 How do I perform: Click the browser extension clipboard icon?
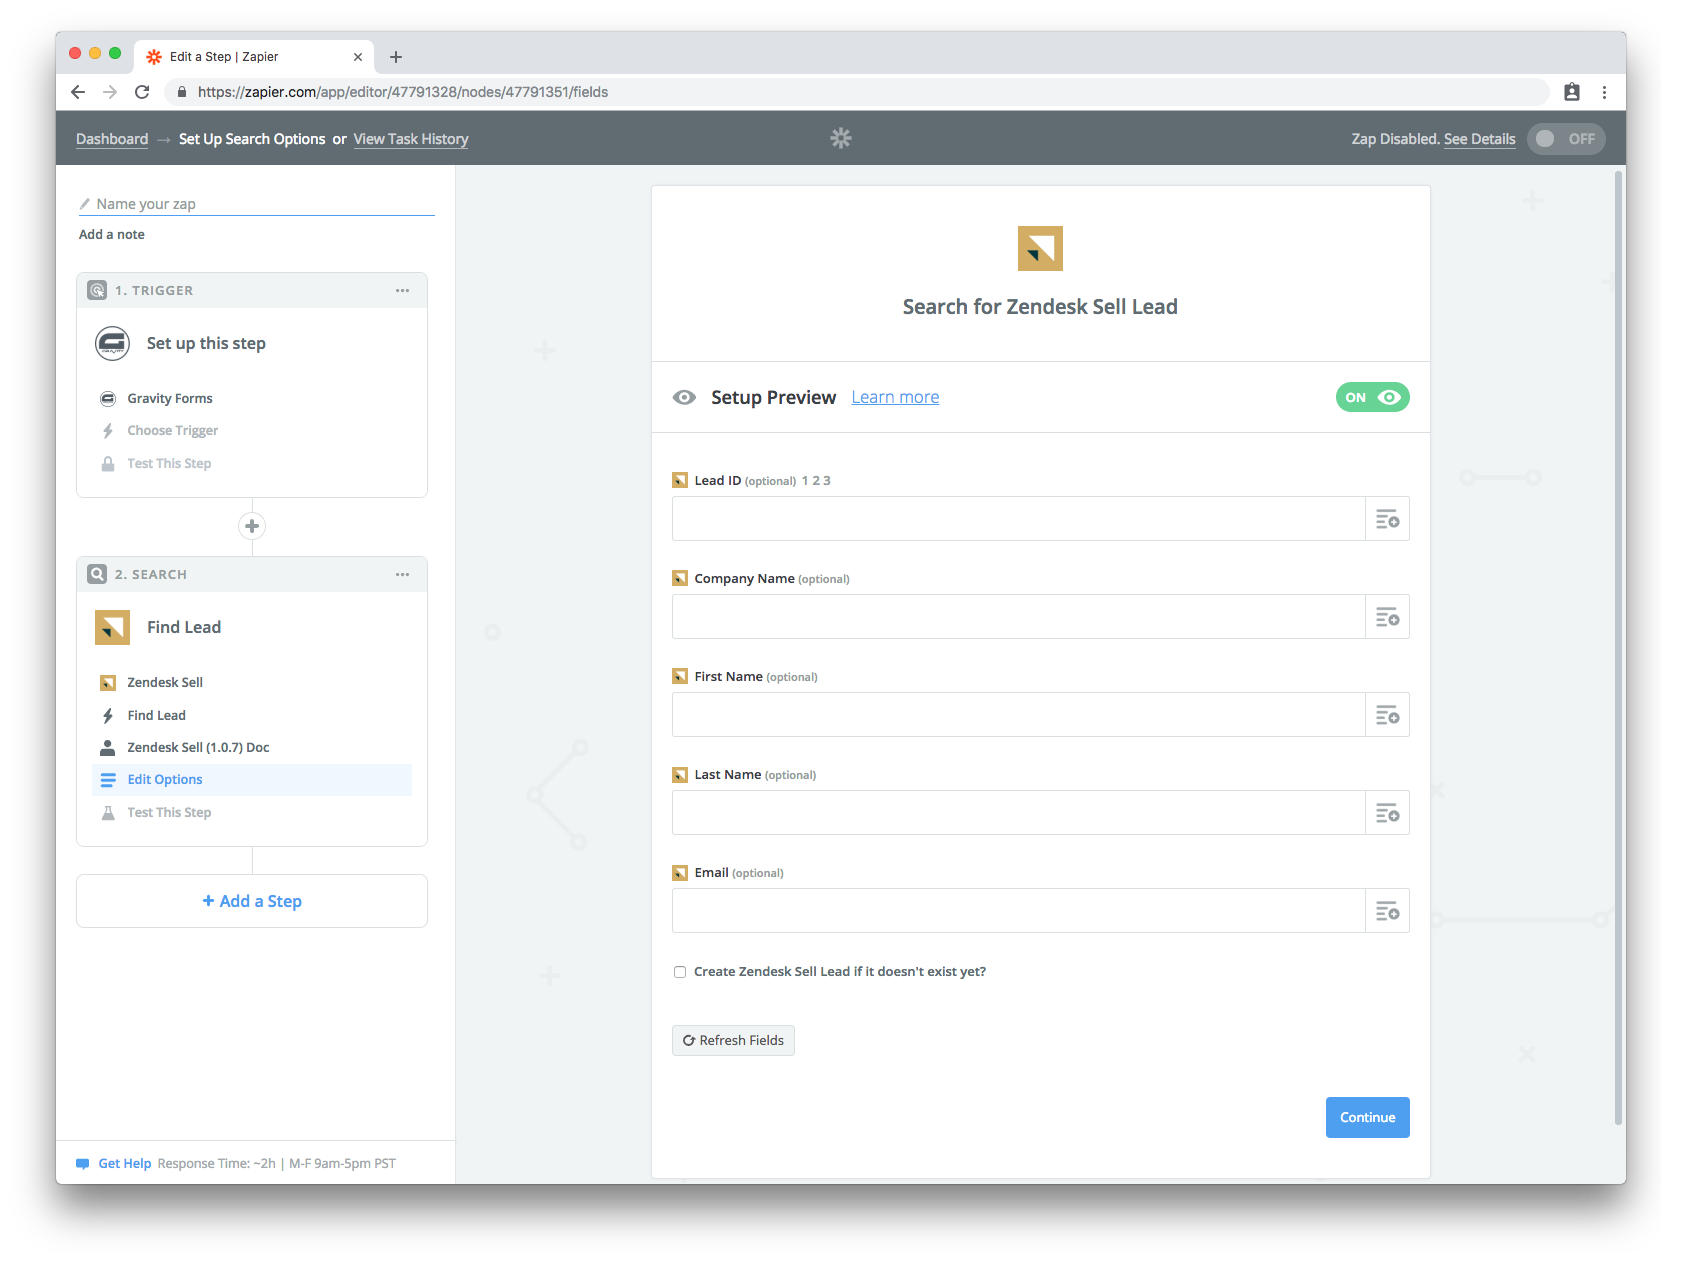[1572, 92]
